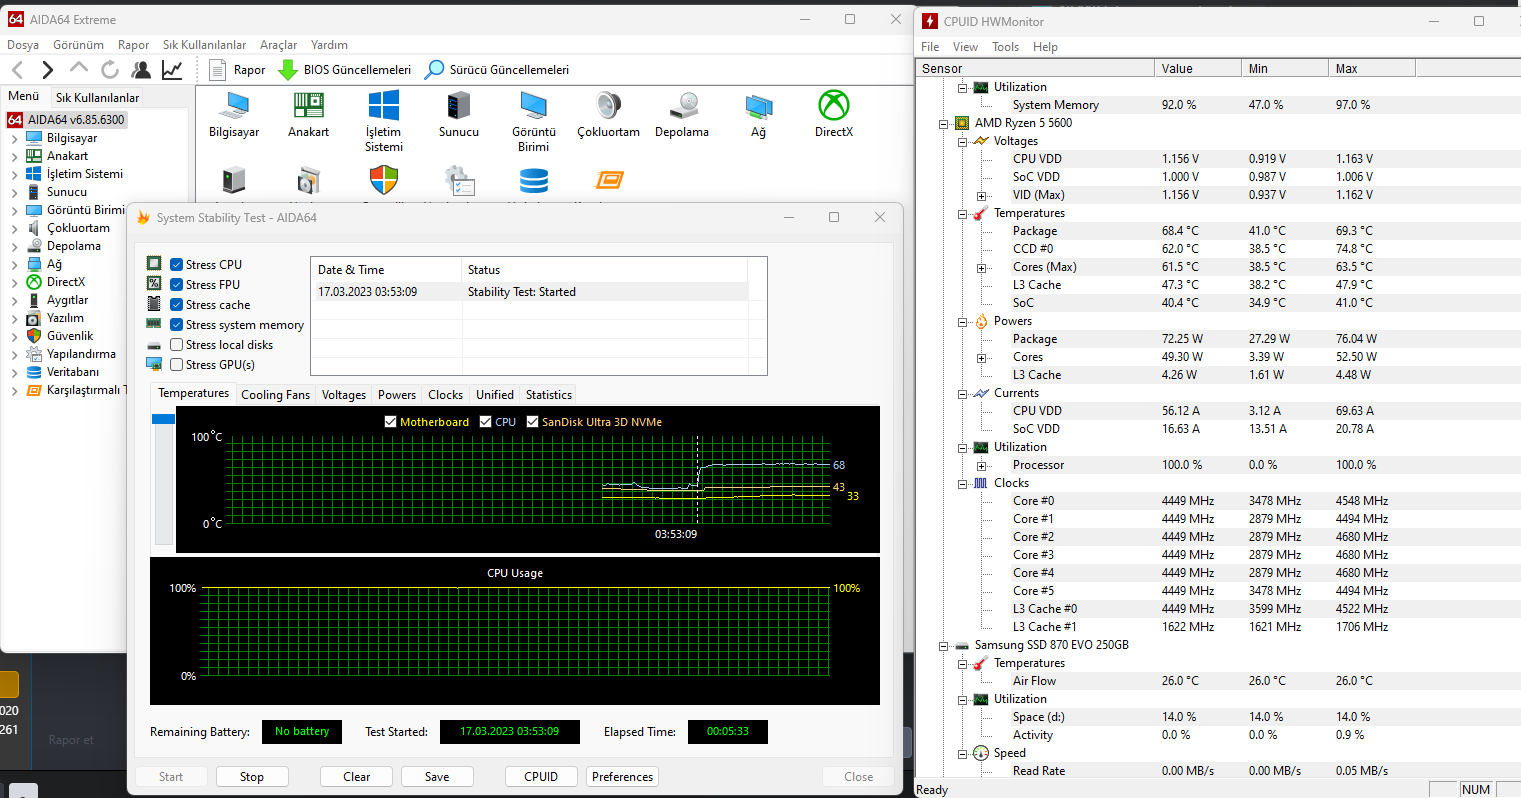Open the İşletim Sistemi Windows icon
This screenshot has width=1521, height=798.
point(384,105)
